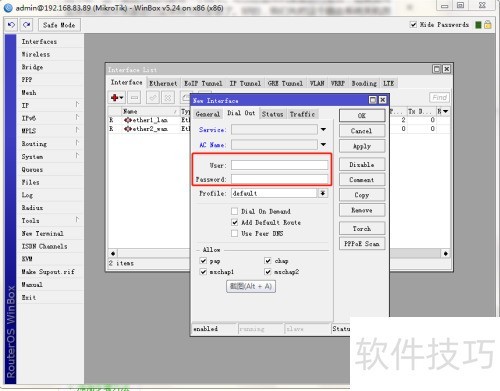
Task: Switch to the Ethernet tab in Interface List
Action: point(163,83)
